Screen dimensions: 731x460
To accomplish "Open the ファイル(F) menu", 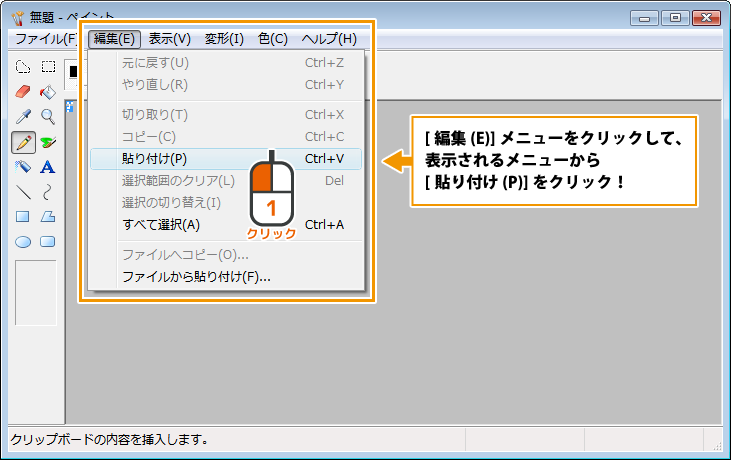I will (46, 39).
